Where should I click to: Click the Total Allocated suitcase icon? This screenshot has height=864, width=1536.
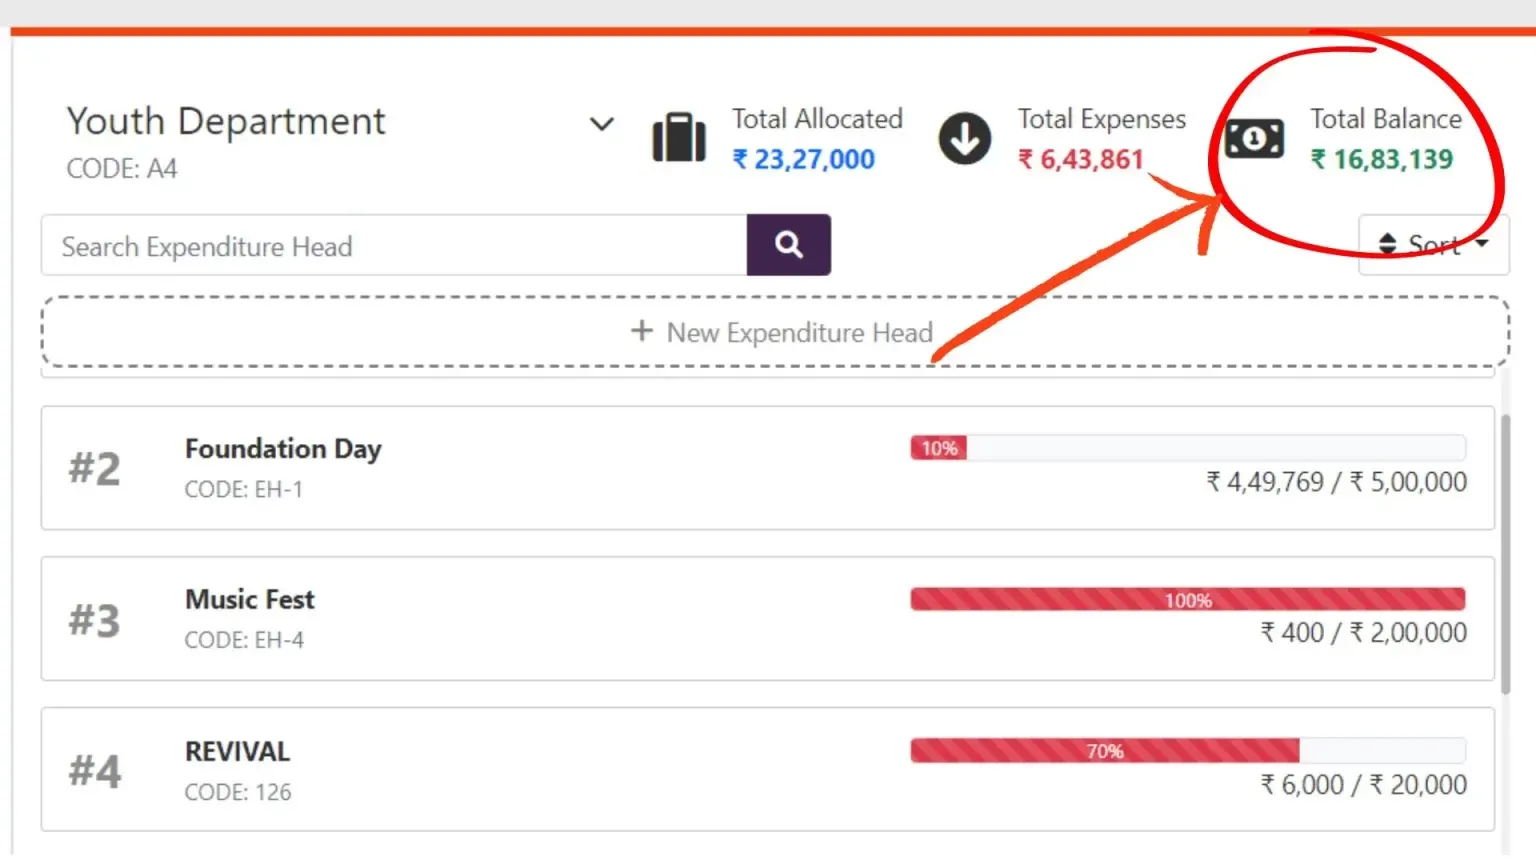pyautogui.click(x=679, y=137)
